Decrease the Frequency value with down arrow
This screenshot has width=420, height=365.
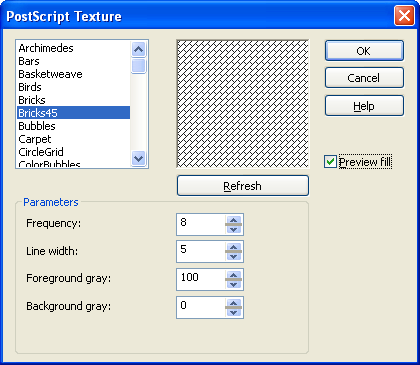234,229
